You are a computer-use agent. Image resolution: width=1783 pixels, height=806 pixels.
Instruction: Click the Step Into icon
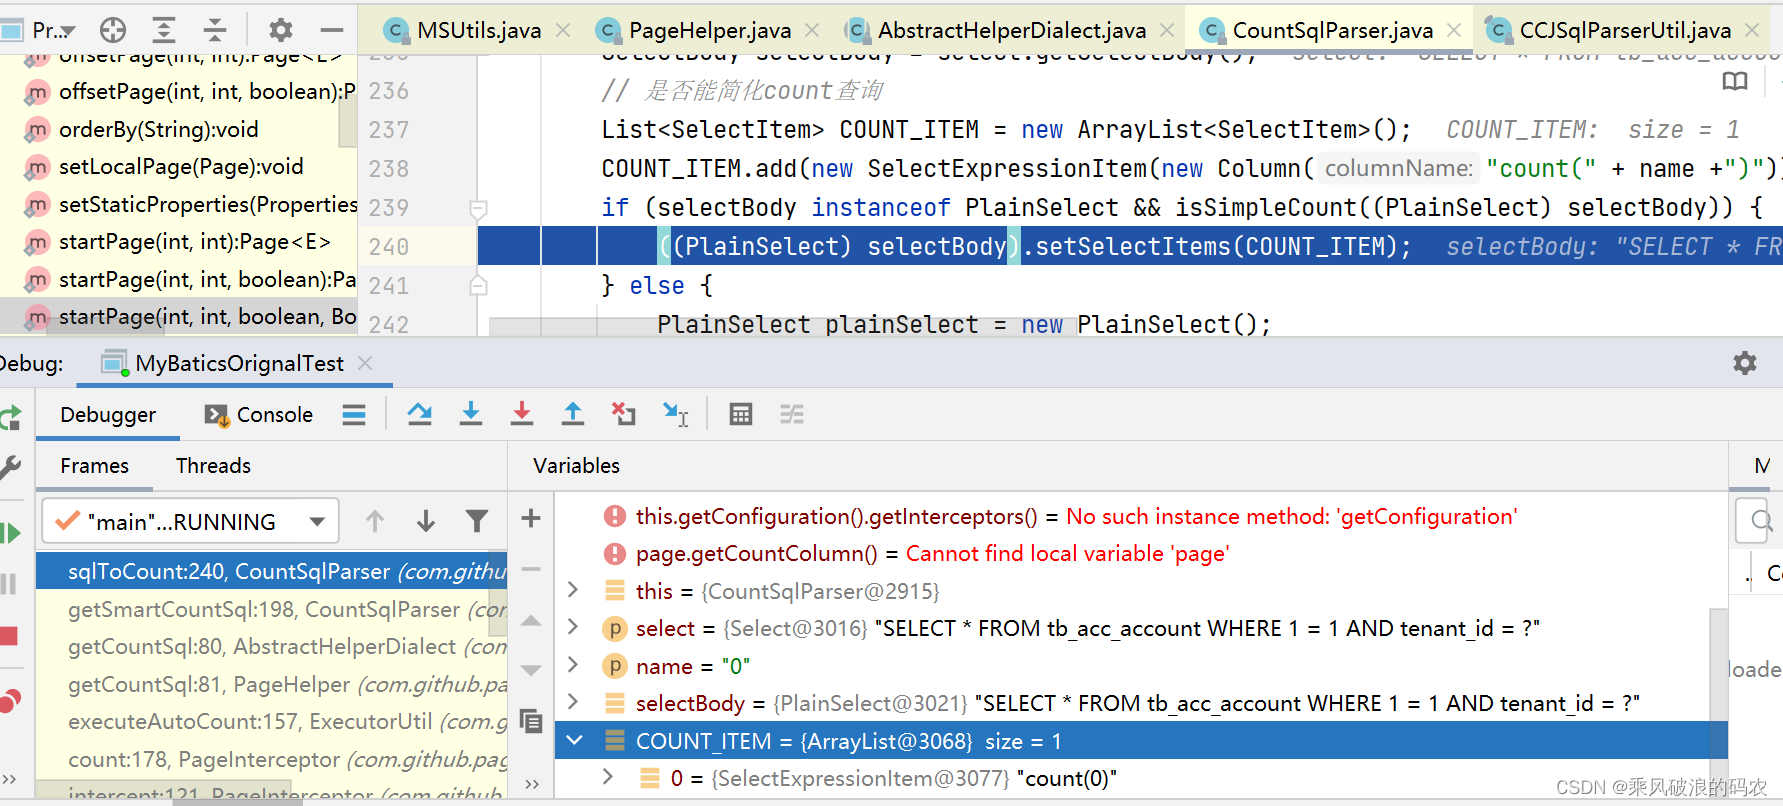pyautogui.click(x=471, y=414)
